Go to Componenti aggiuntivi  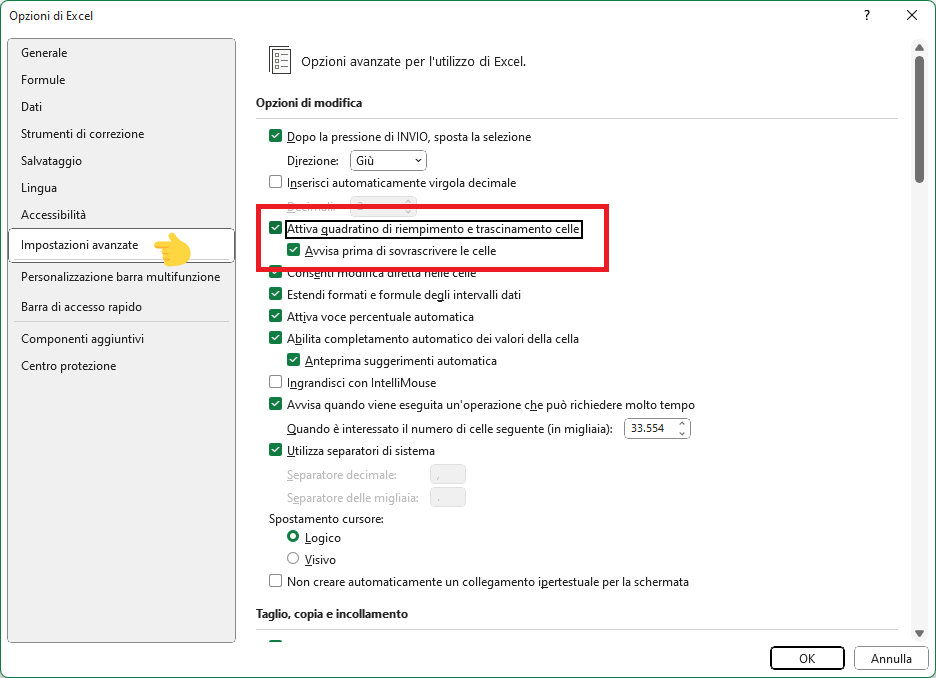click(x=82, y=338)
